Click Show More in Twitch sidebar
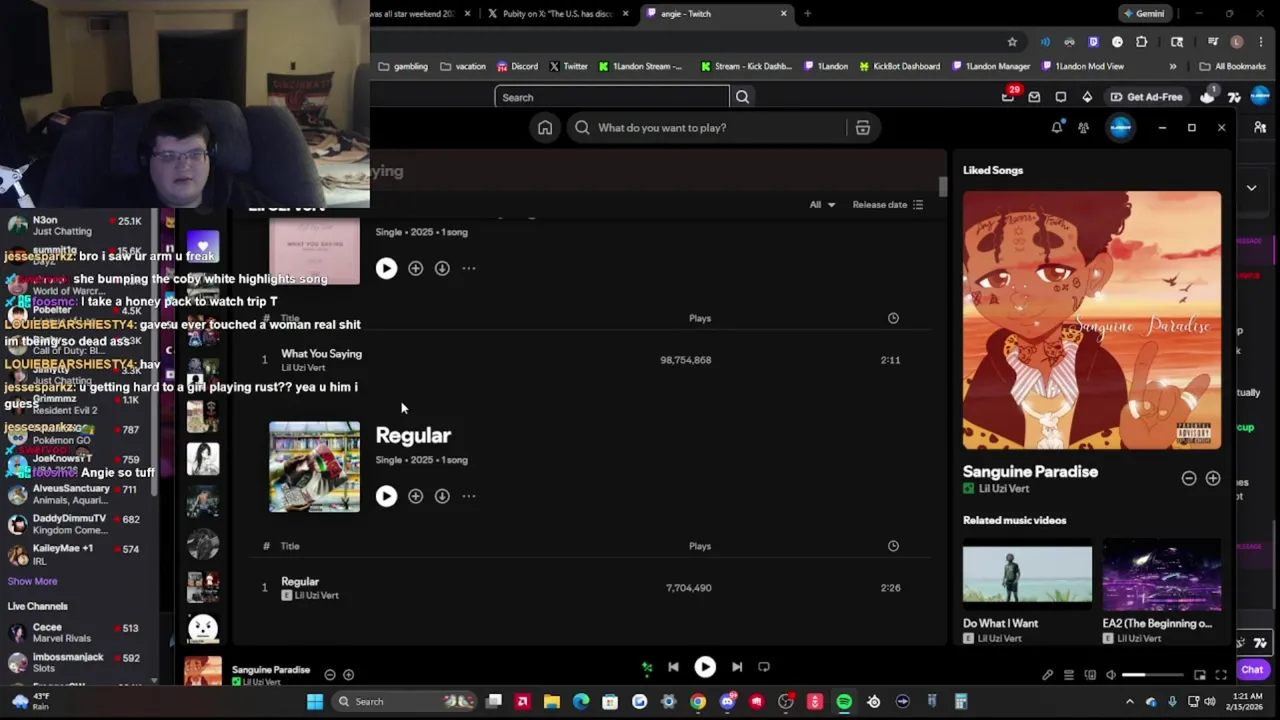1280x720 pixels. pos(32,581)
